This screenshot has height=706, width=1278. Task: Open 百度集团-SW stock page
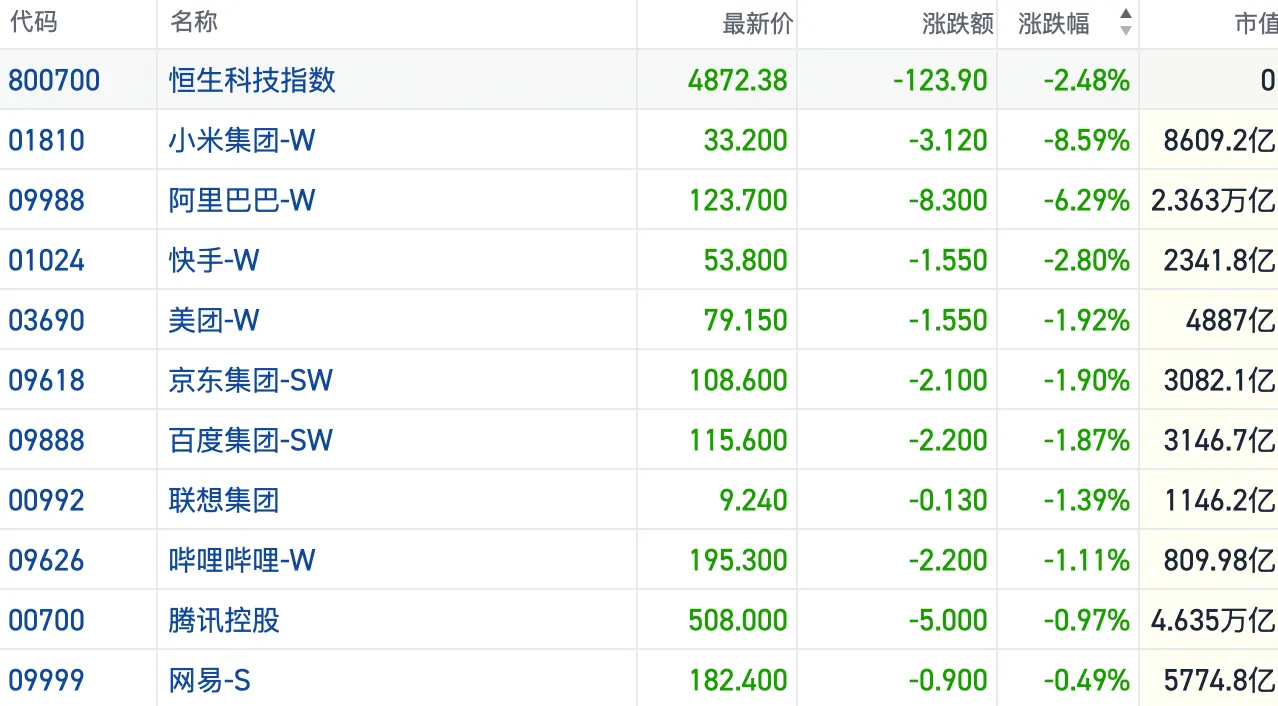pos(250,440)
